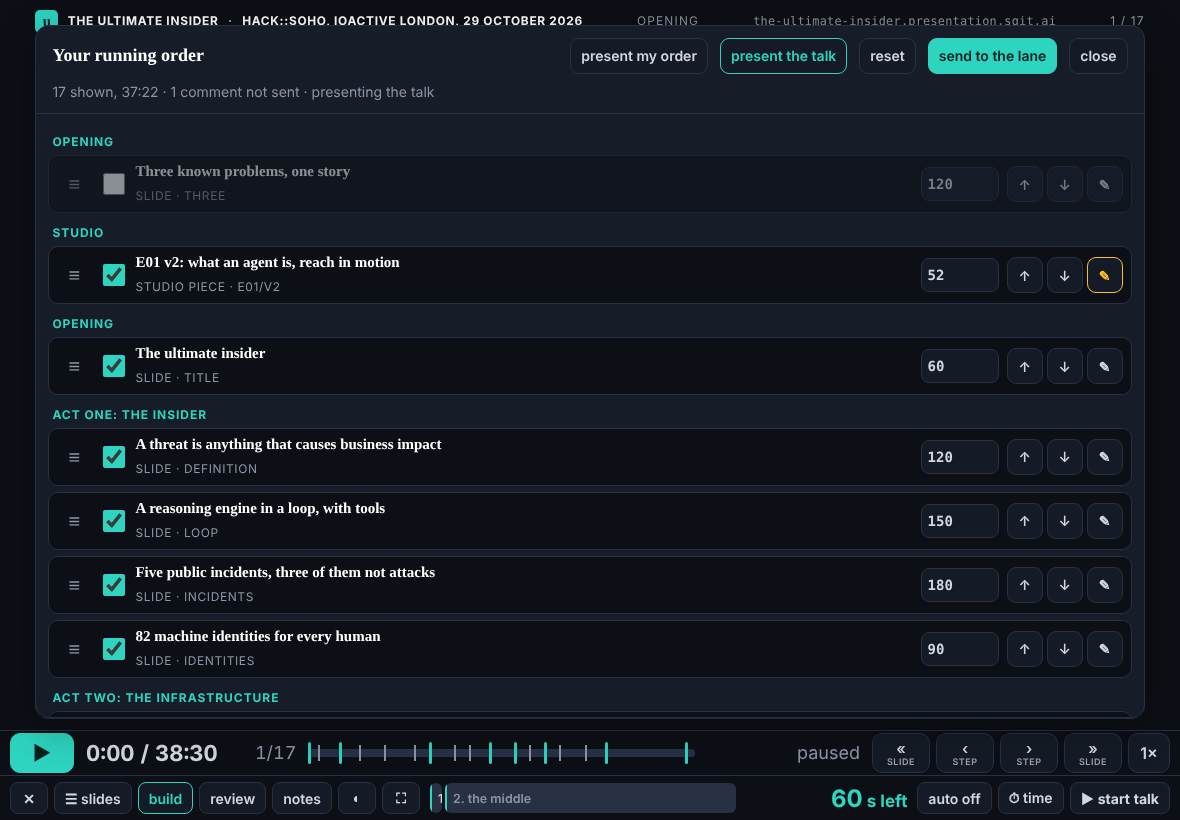Image resolution: width=1180 pixels, height=820 pixels.
Task: Reset the running order
Action: [x=887, y=56]
